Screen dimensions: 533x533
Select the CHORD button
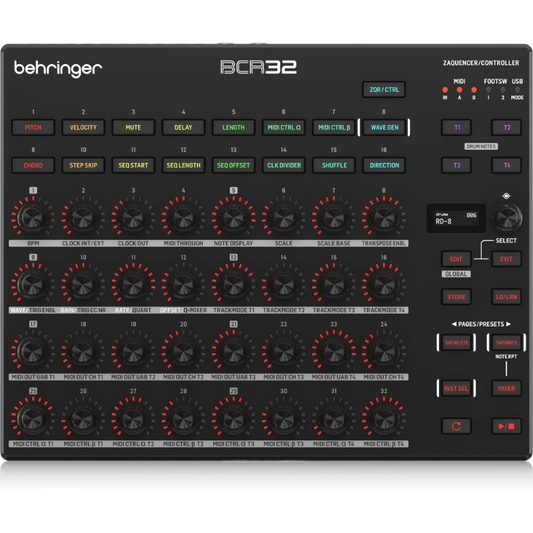[x=33, y=165]
